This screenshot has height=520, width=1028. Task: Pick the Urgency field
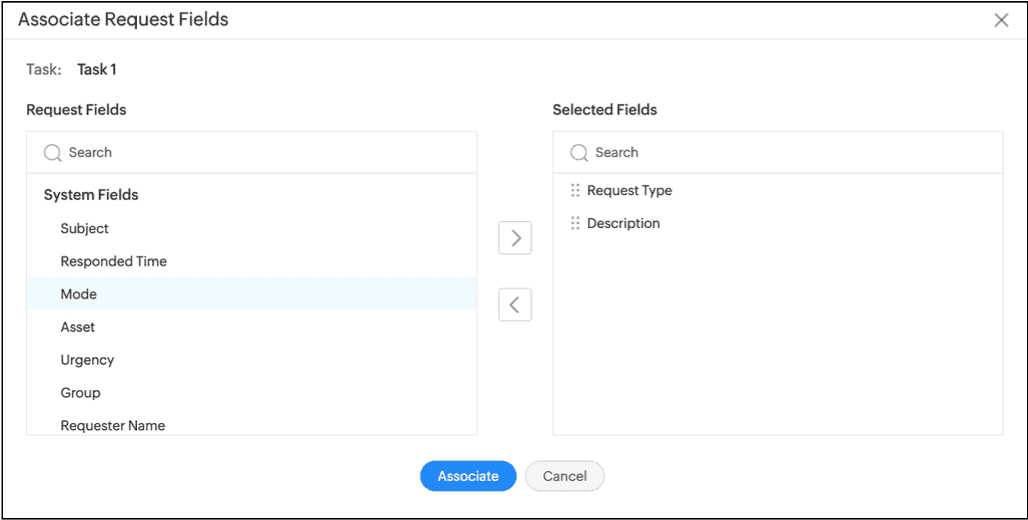(x=88, y=360)
